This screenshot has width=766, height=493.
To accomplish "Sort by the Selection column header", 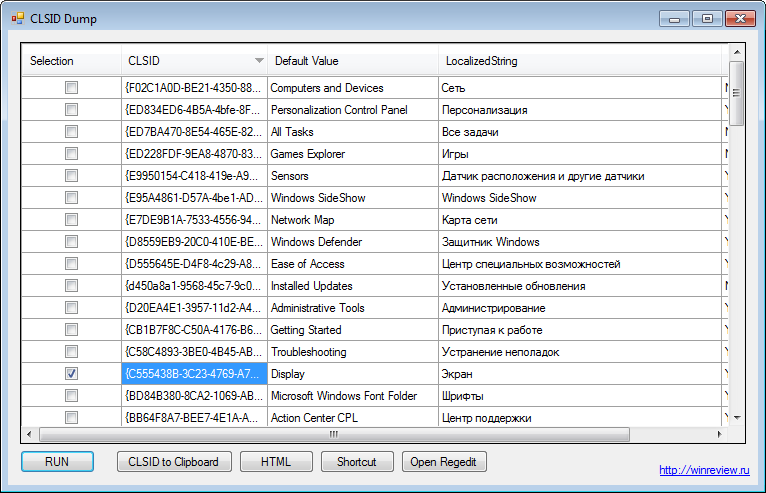I will 71,61.
